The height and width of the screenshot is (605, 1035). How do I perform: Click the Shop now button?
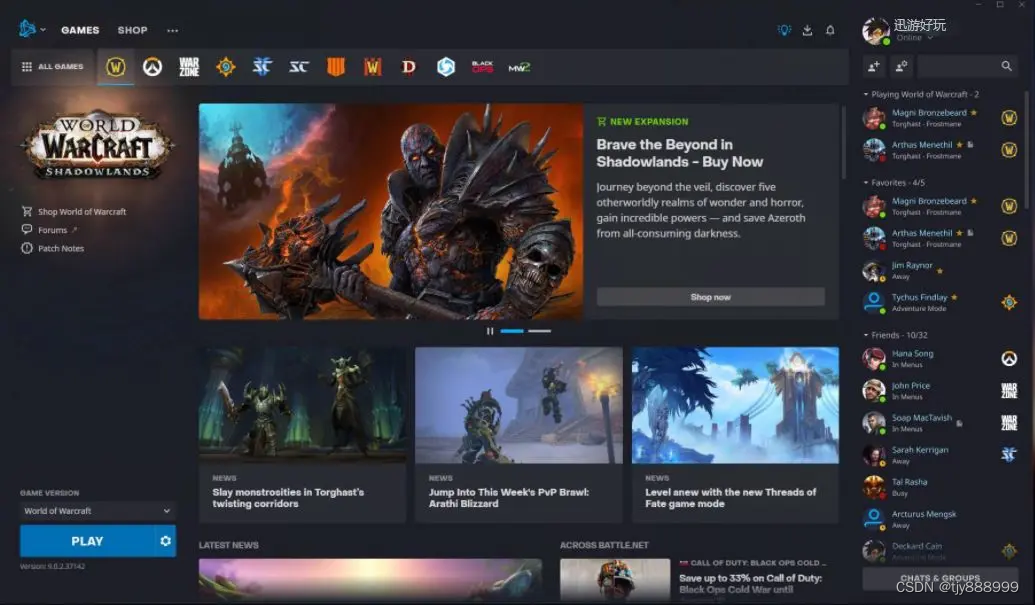pyautogui.click(x=710, y=297)
